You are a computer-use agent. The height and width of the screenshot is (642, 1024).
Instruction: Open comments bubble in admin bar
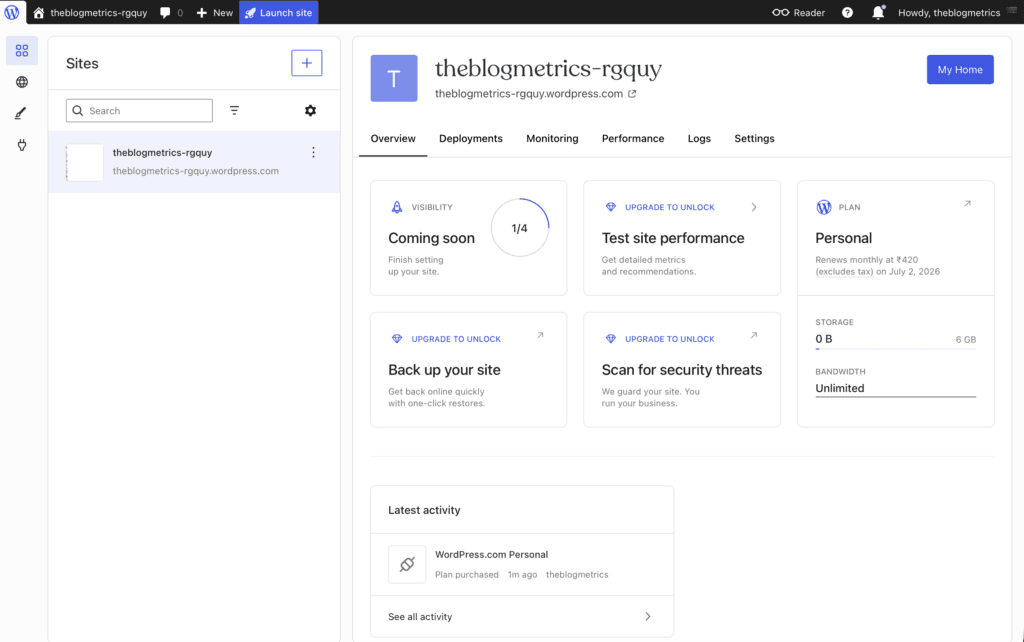click(x=171, y=12)
